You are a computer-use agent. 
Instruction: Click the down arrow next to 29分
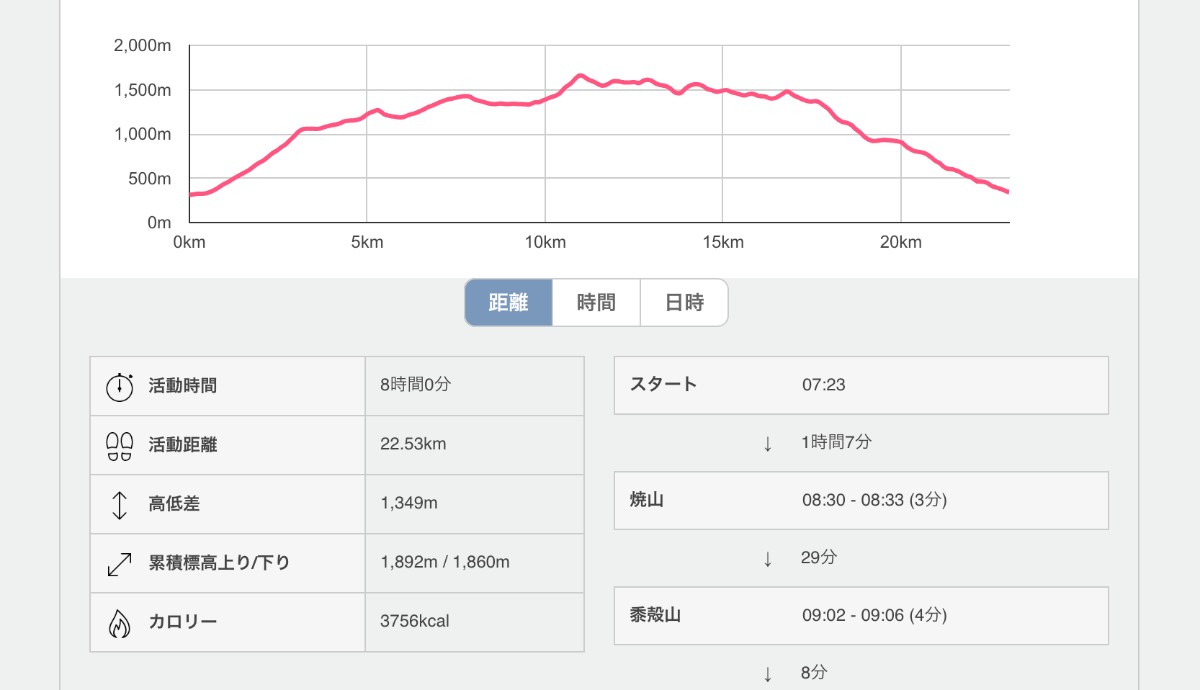tap(768, 558)
